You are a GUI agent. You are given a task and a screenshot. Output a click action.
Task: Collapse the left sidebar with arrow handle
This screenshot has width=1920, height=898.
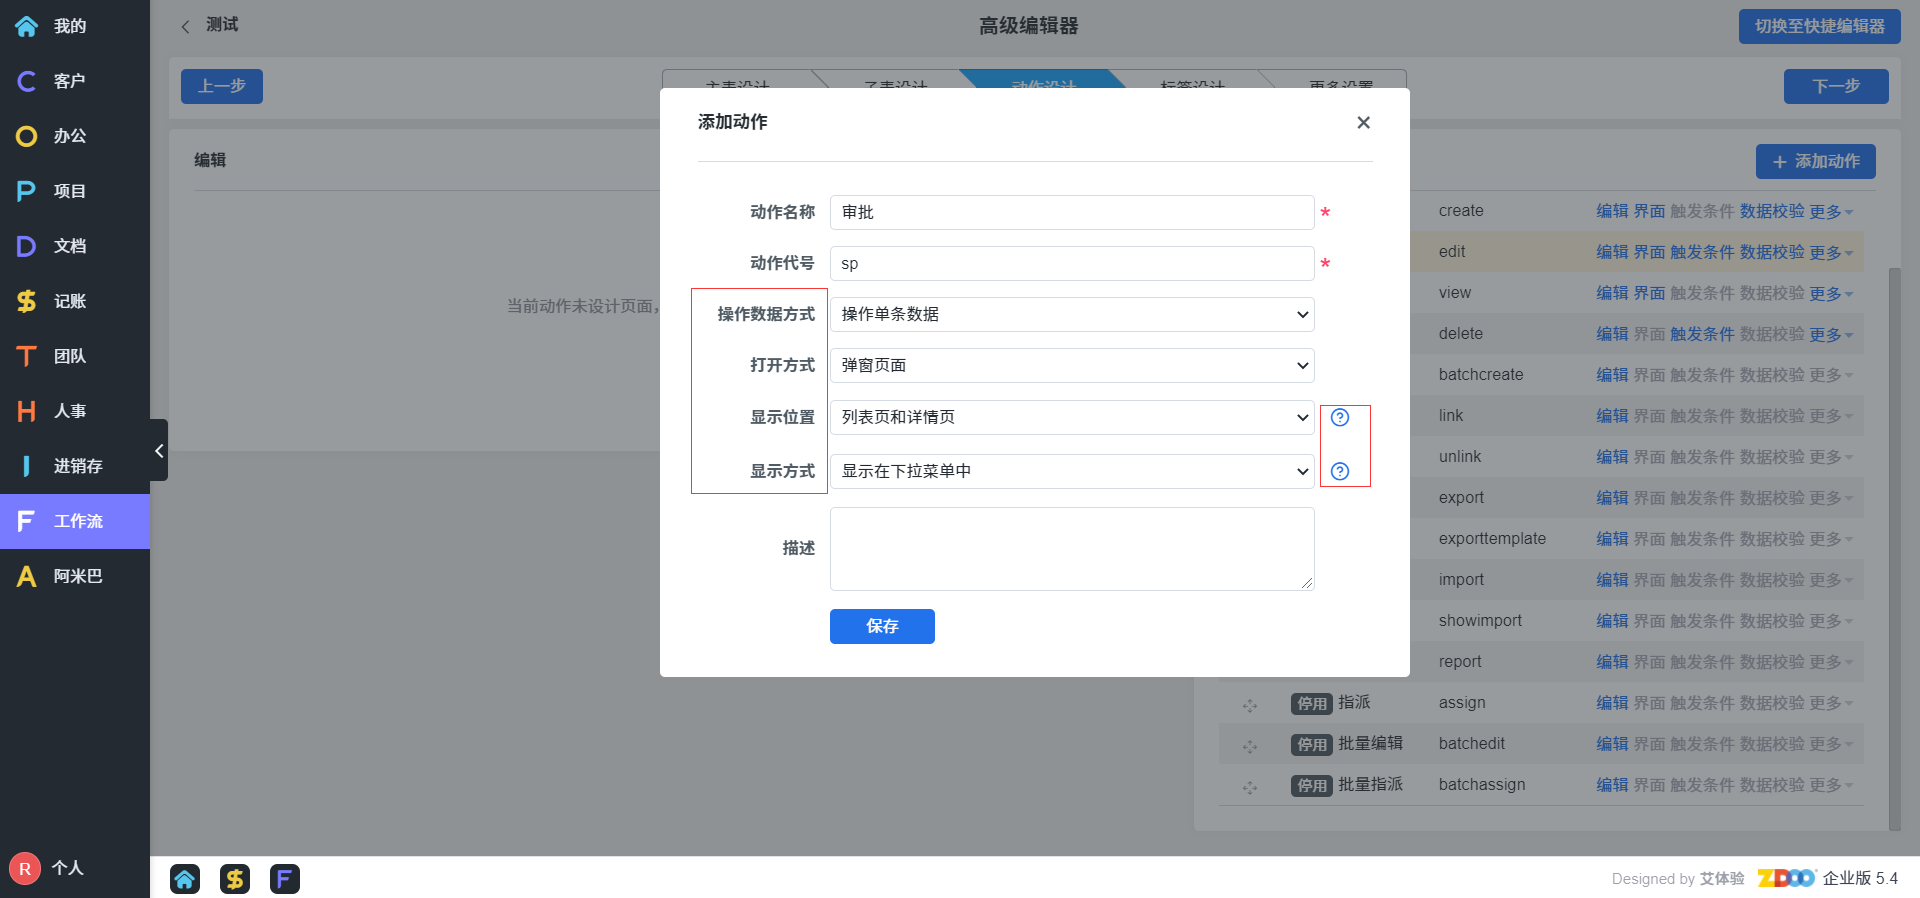[159, 451]
